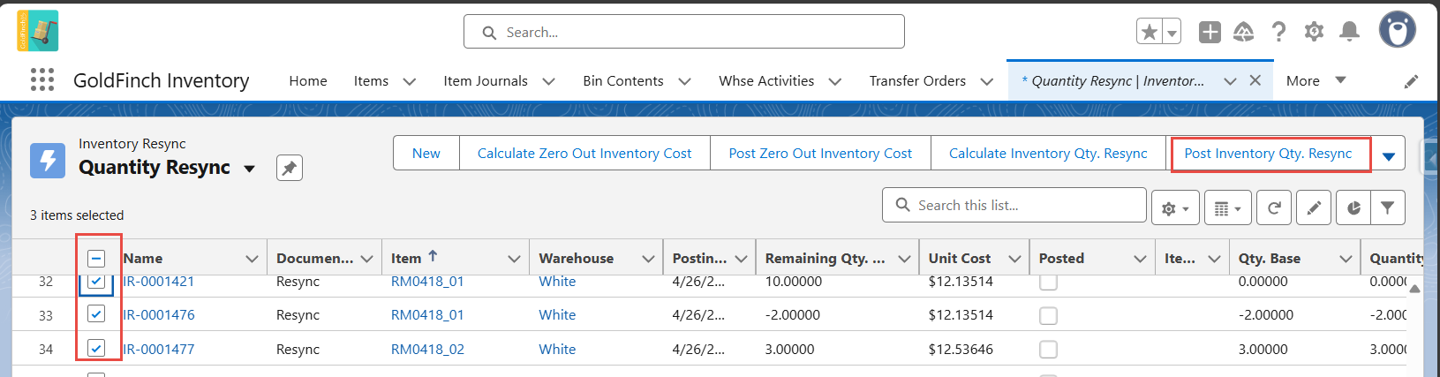Open record IR-0001421

tap(159, 282)
